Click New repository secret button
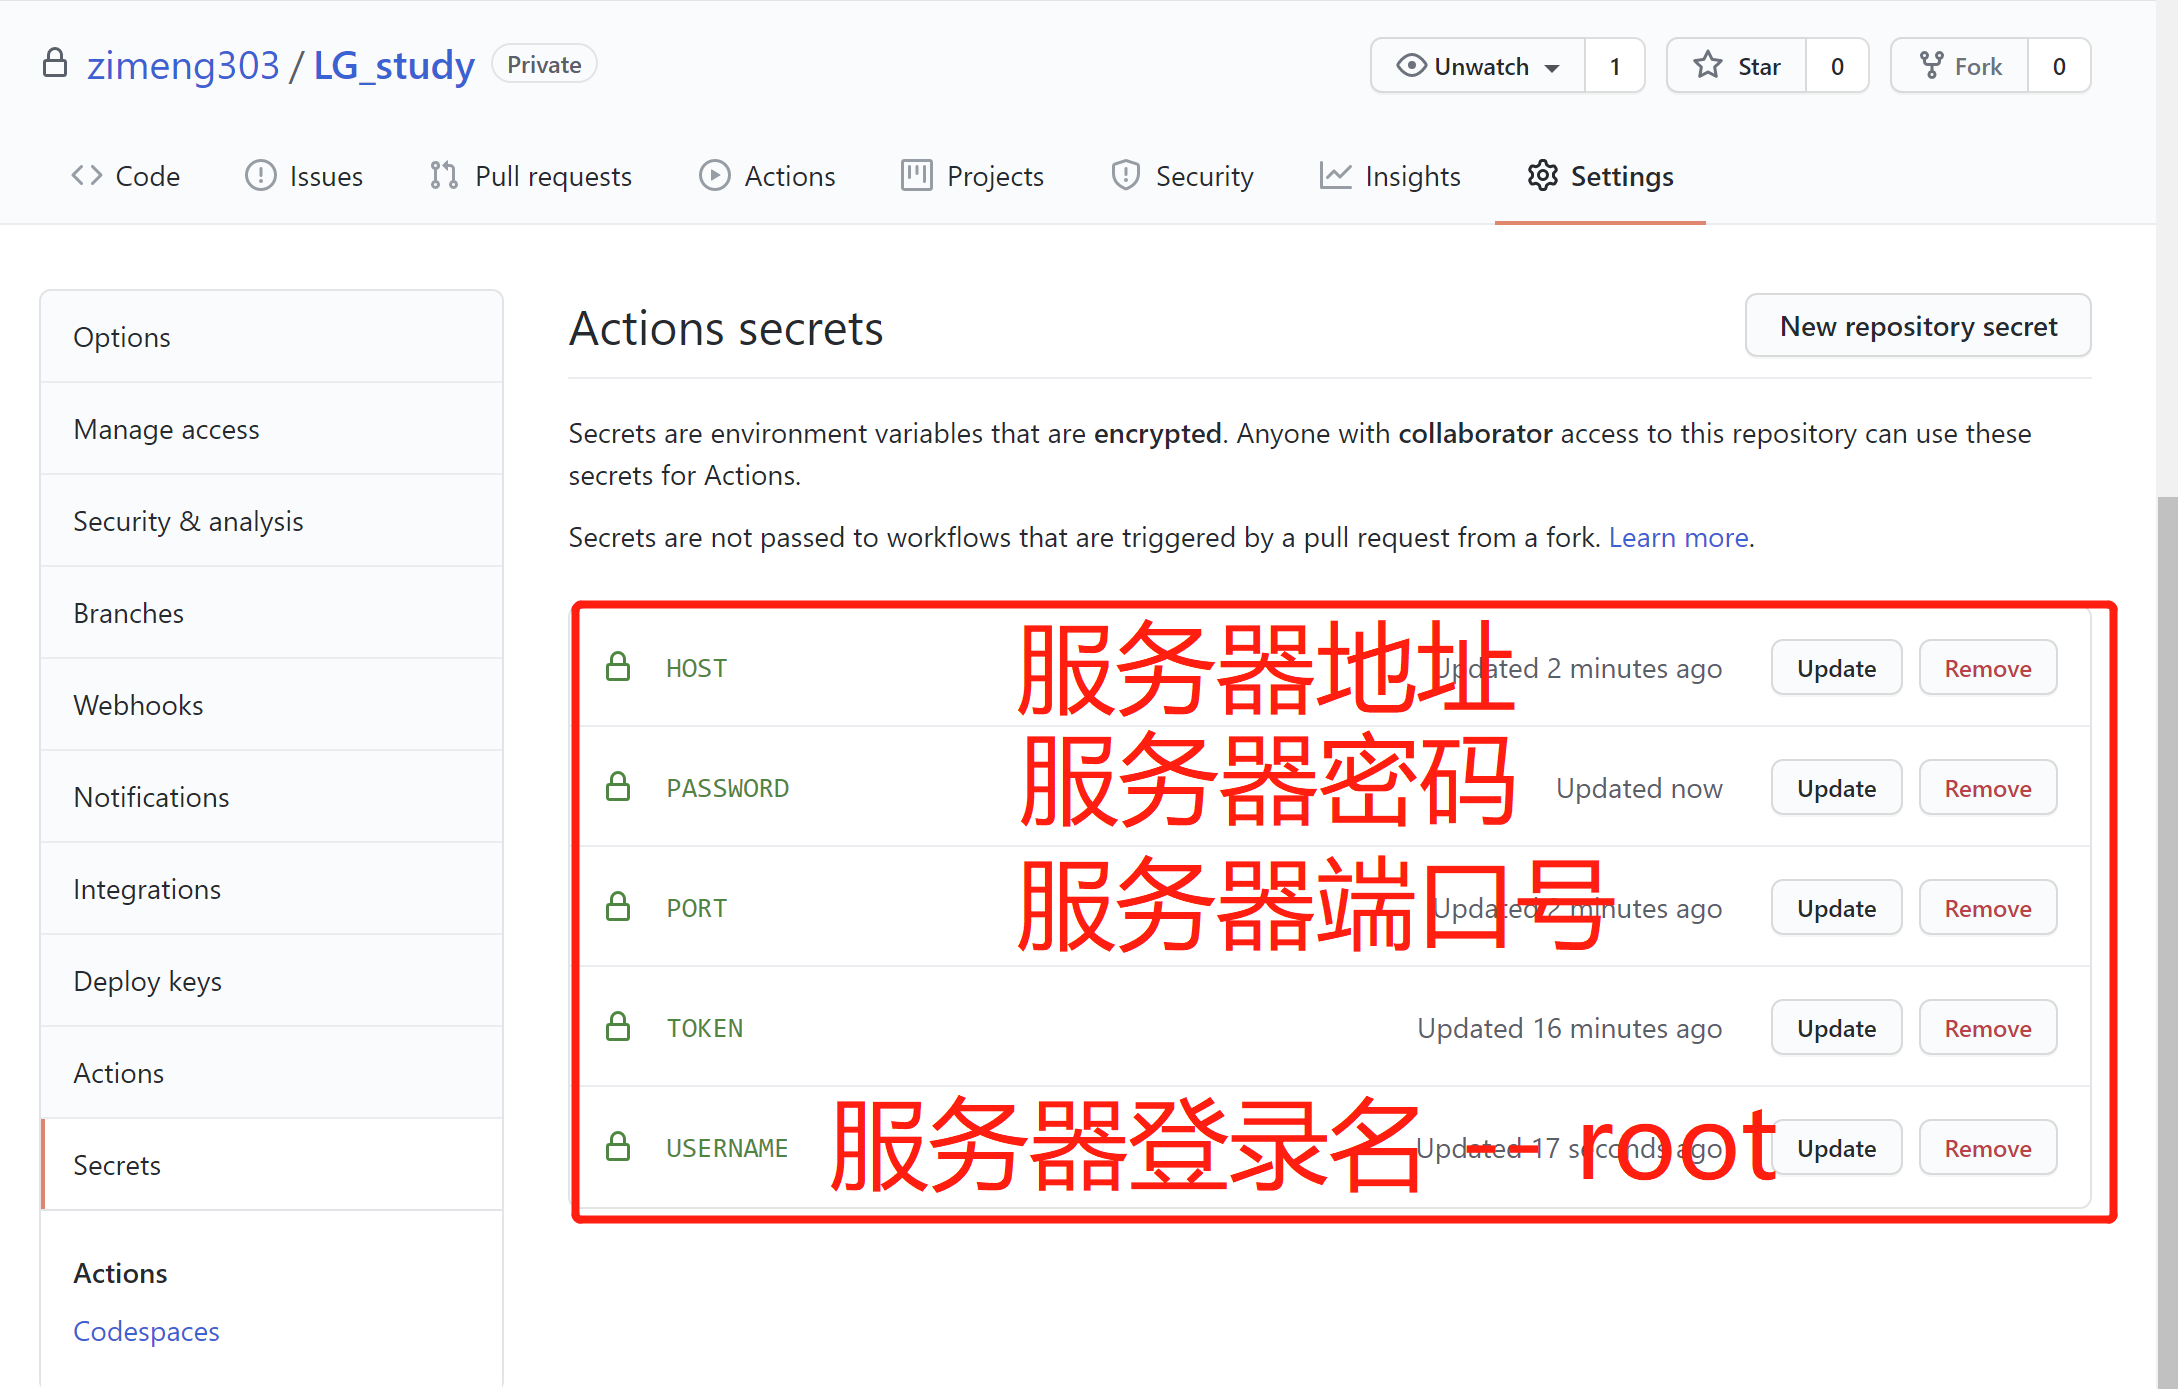Screen dimensions: 2178x1389 point(1919,327)
